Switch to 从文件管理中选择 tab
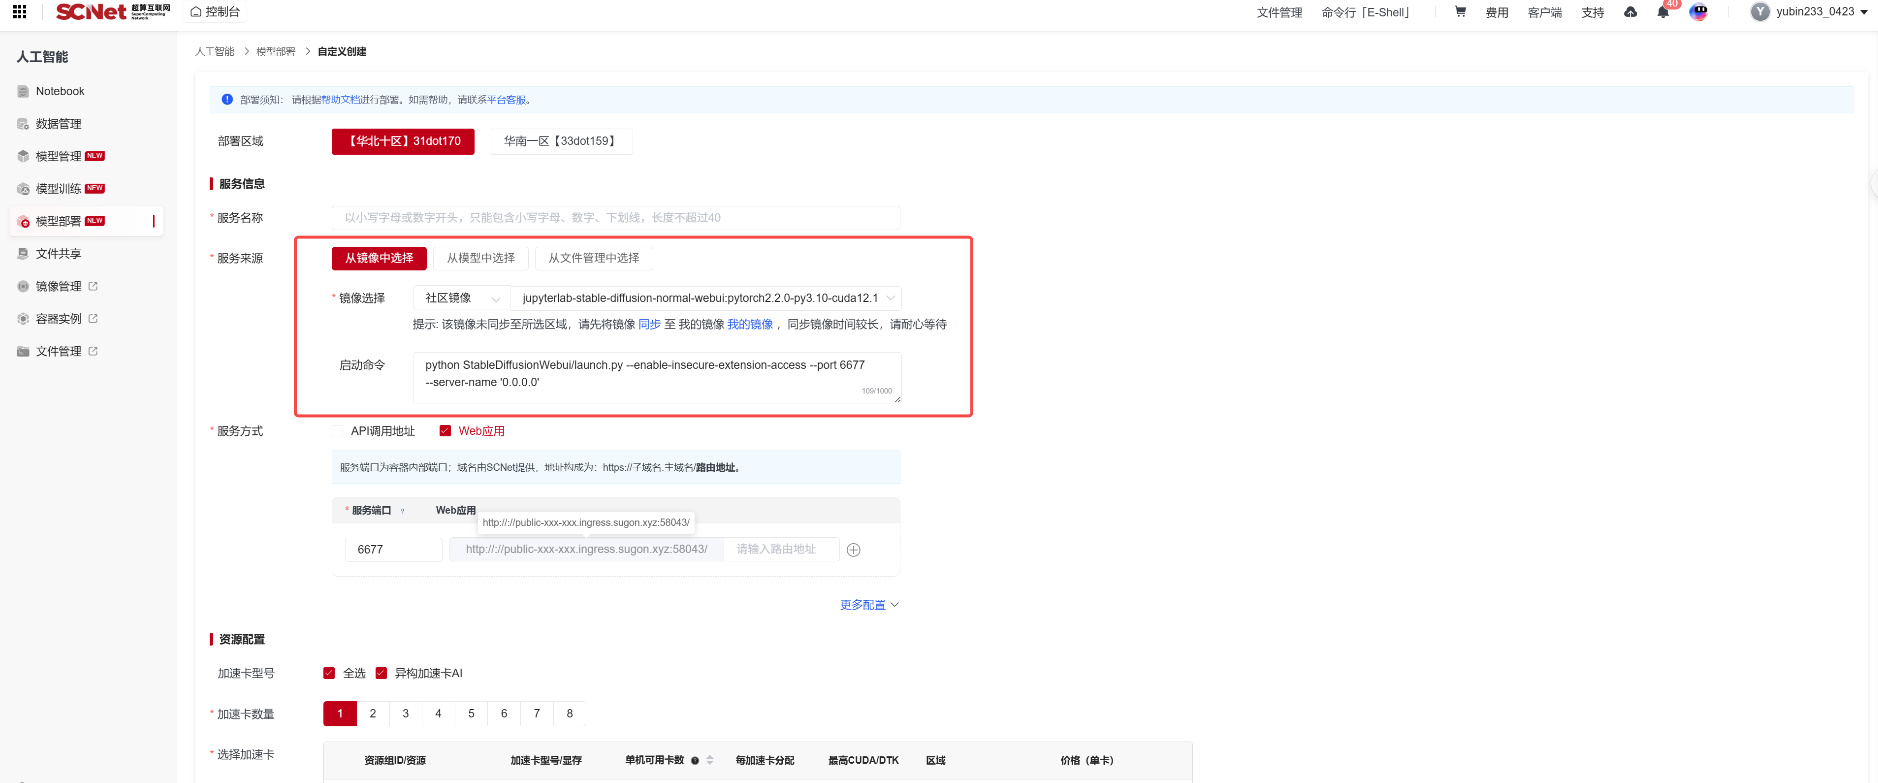Viewport: 1878px width, 783px height. coord(594,258)
